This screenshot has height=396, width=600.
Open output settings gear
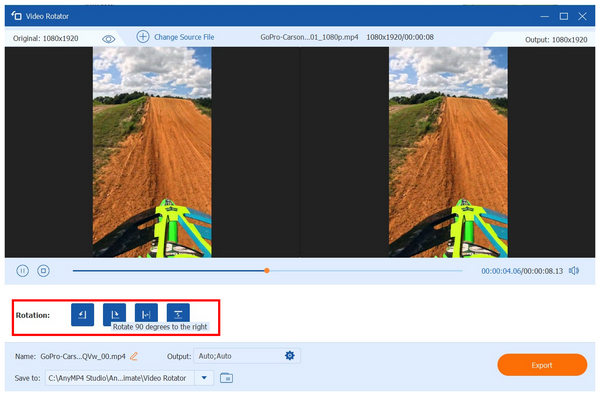coord(290,355)
